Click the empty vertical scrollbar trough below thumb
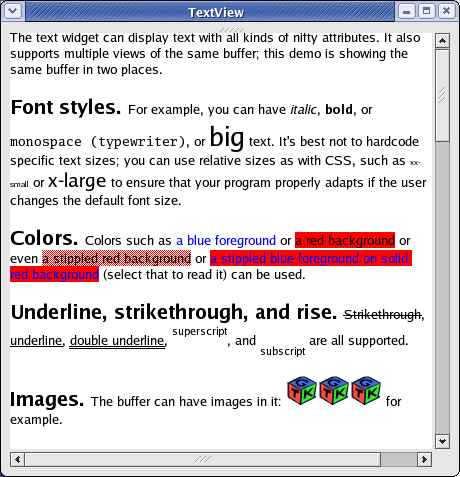 coord(442,288)
